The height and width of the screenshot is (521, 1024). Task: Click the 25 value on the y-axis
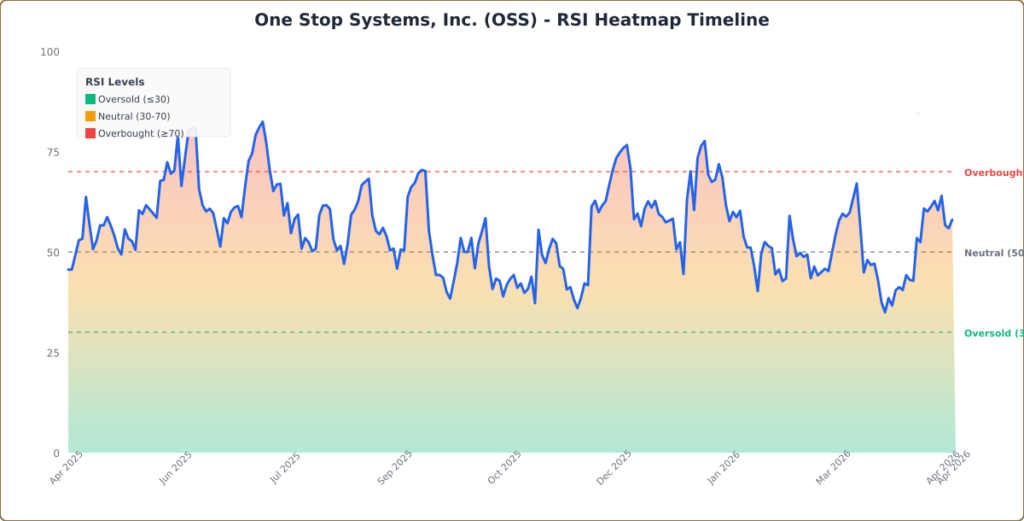(53, 353)
